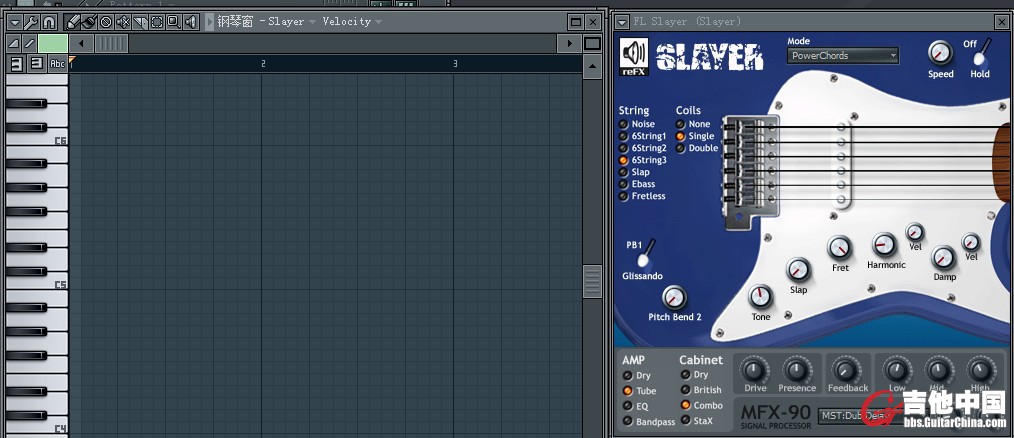
Task: Select EQ amp option
Action: pos(627,406)
